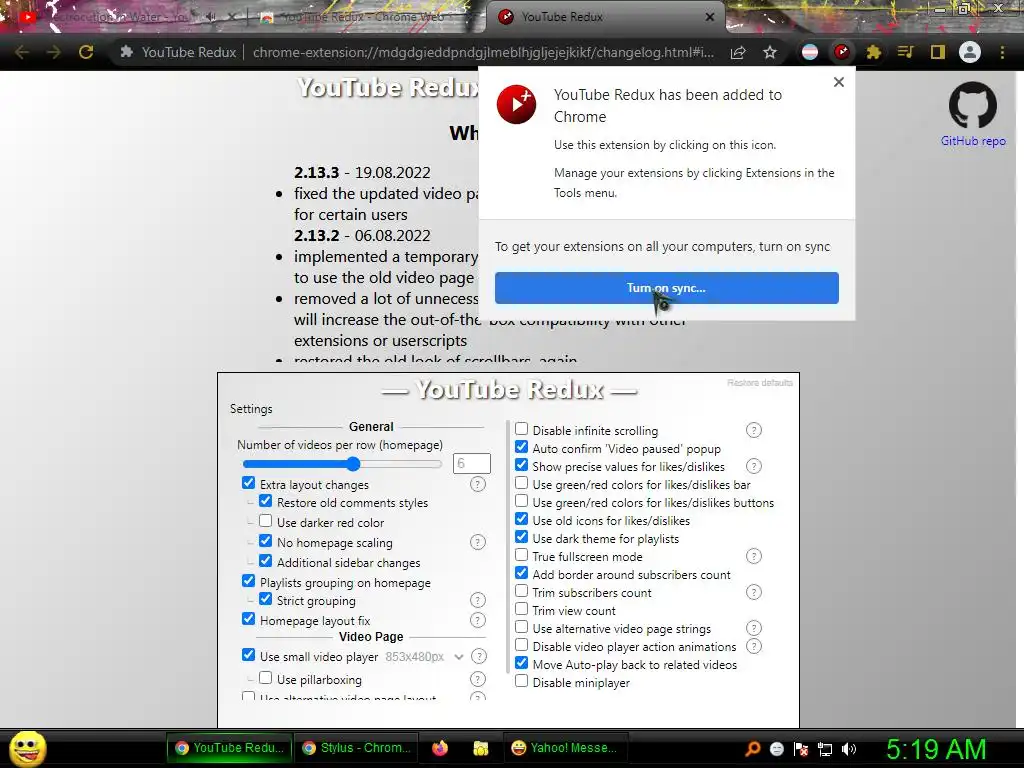Open the GitHub repo link
1024x768 pixels.
(972, 141)
